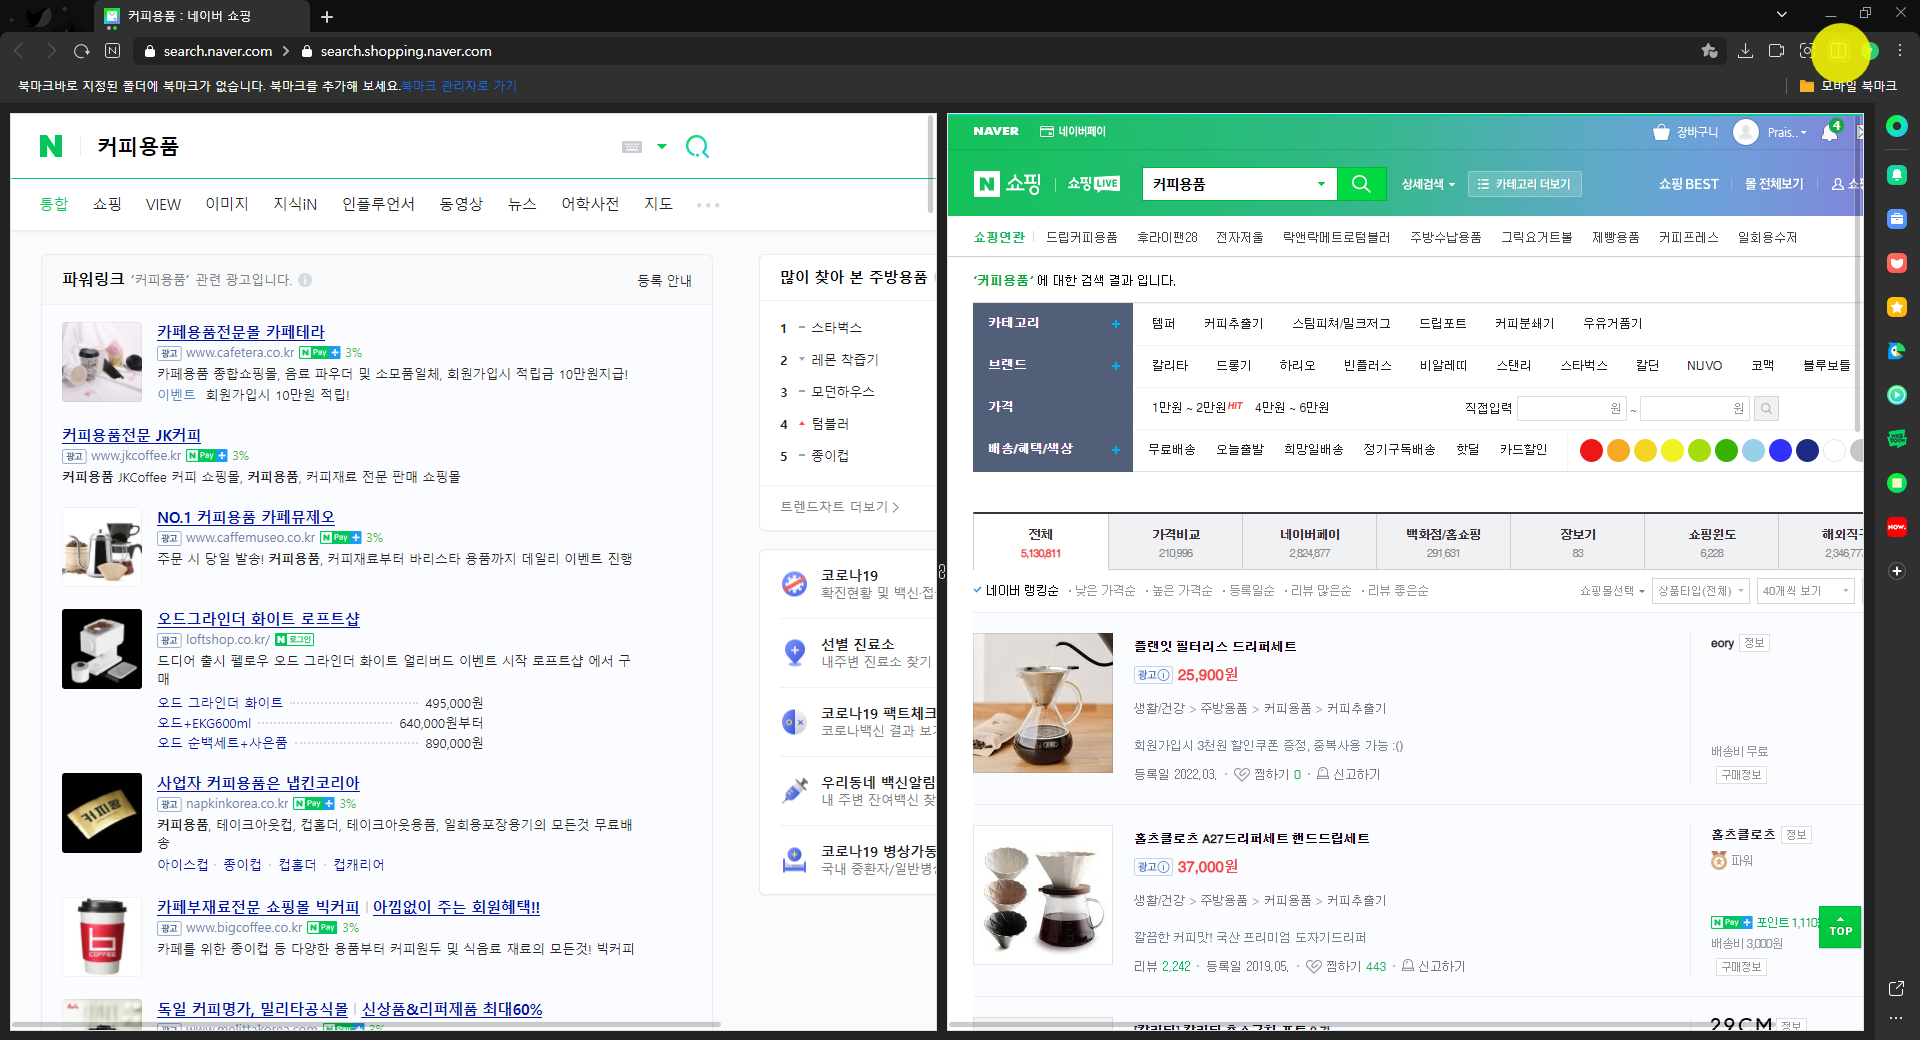
Task: Open the green dropdown arrow beside keyboard icon
Action: (661, 147)
